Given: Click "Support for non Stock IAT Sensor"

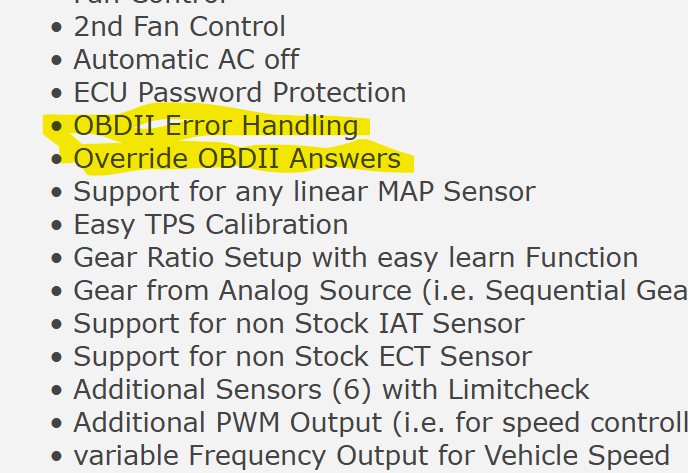Looking at the screenshot, I should pos(298,323).
